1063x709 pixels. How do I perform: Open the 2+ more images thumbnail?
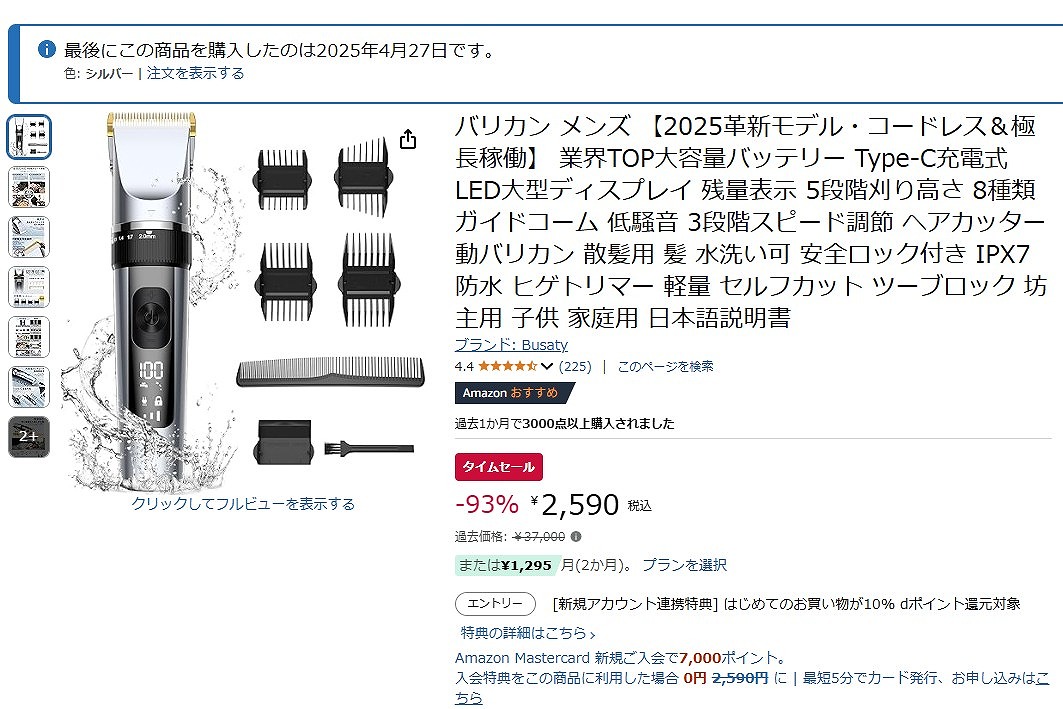click(x=29, y=437)
